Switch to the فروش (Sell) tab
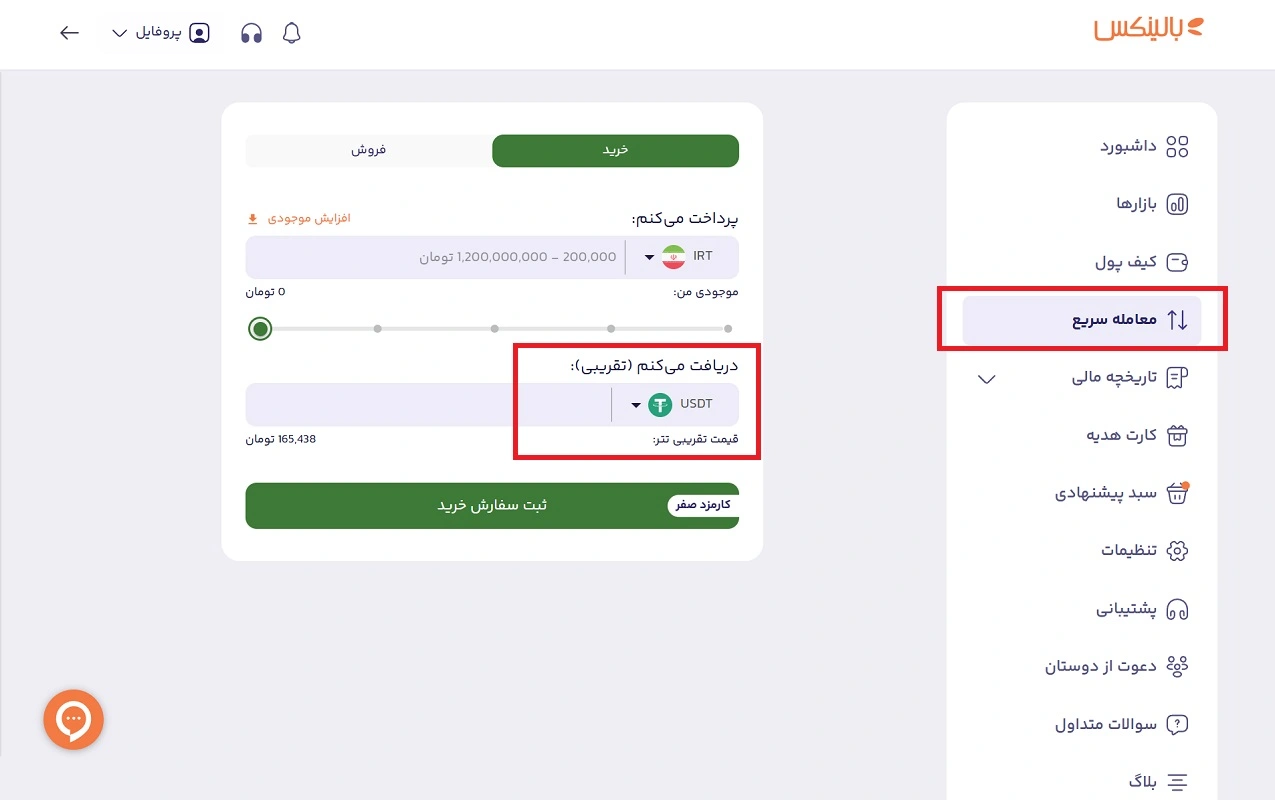 point(368,150)
